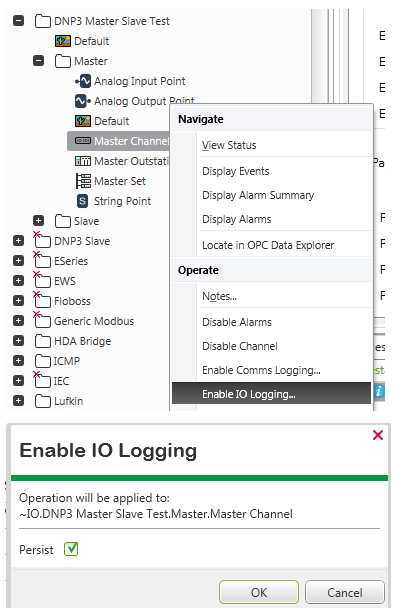Select Display Alarms menu entry
The width and height of the screenshot is (393, 608).
pos(271,219)
